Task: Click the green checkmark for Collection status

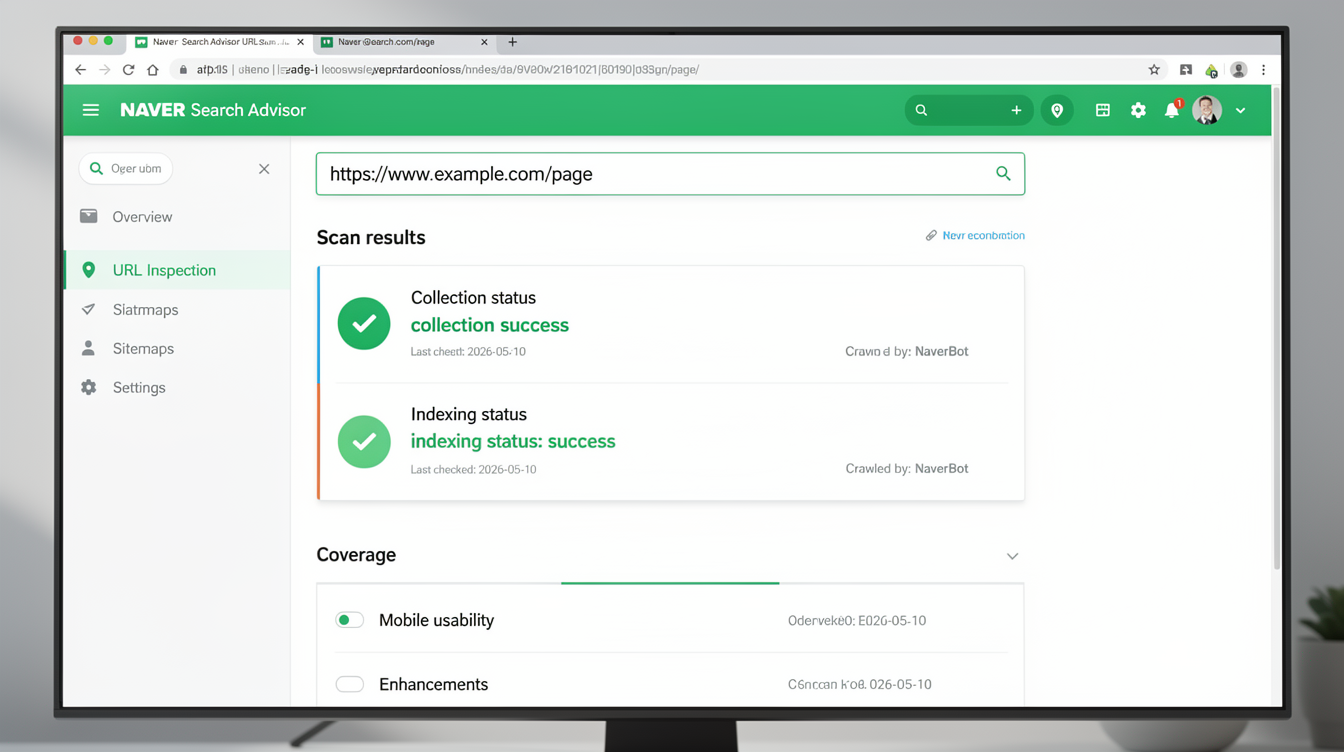Action: (x=364, y=323)
